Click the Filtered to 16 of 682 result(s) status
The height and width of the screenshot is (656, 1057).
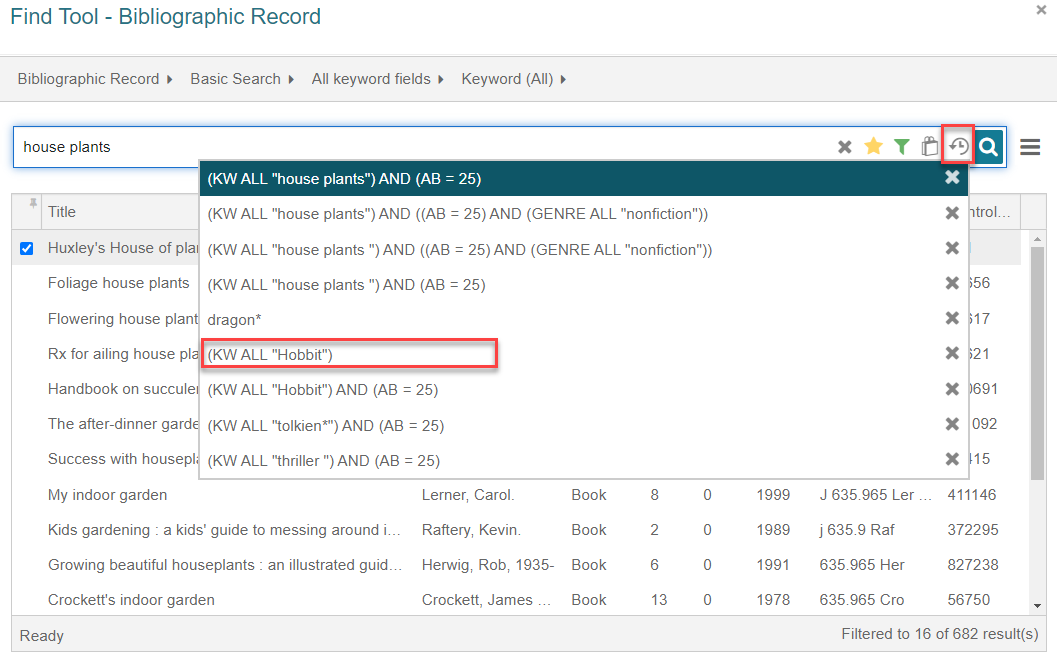point(940,634)
